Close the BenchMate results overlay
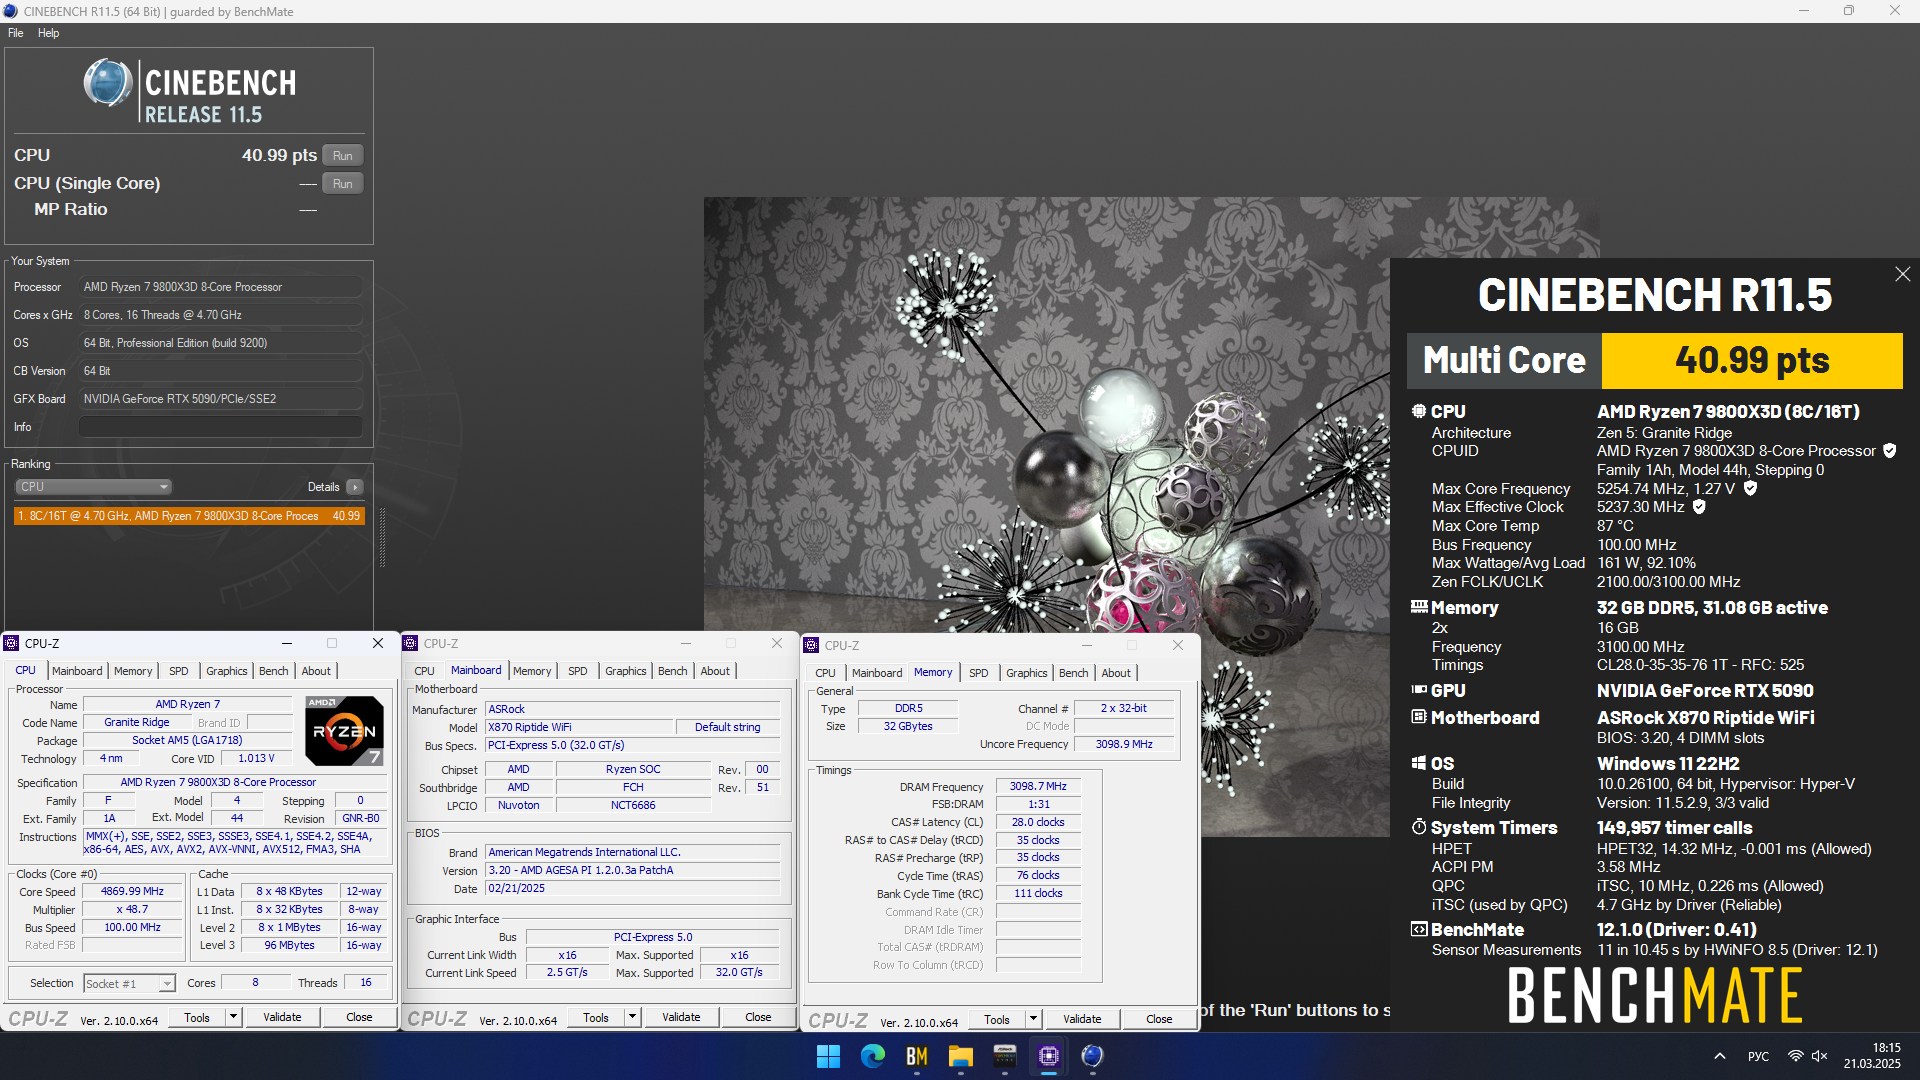This screenshot has height=1080, width=1920. 1902,274
